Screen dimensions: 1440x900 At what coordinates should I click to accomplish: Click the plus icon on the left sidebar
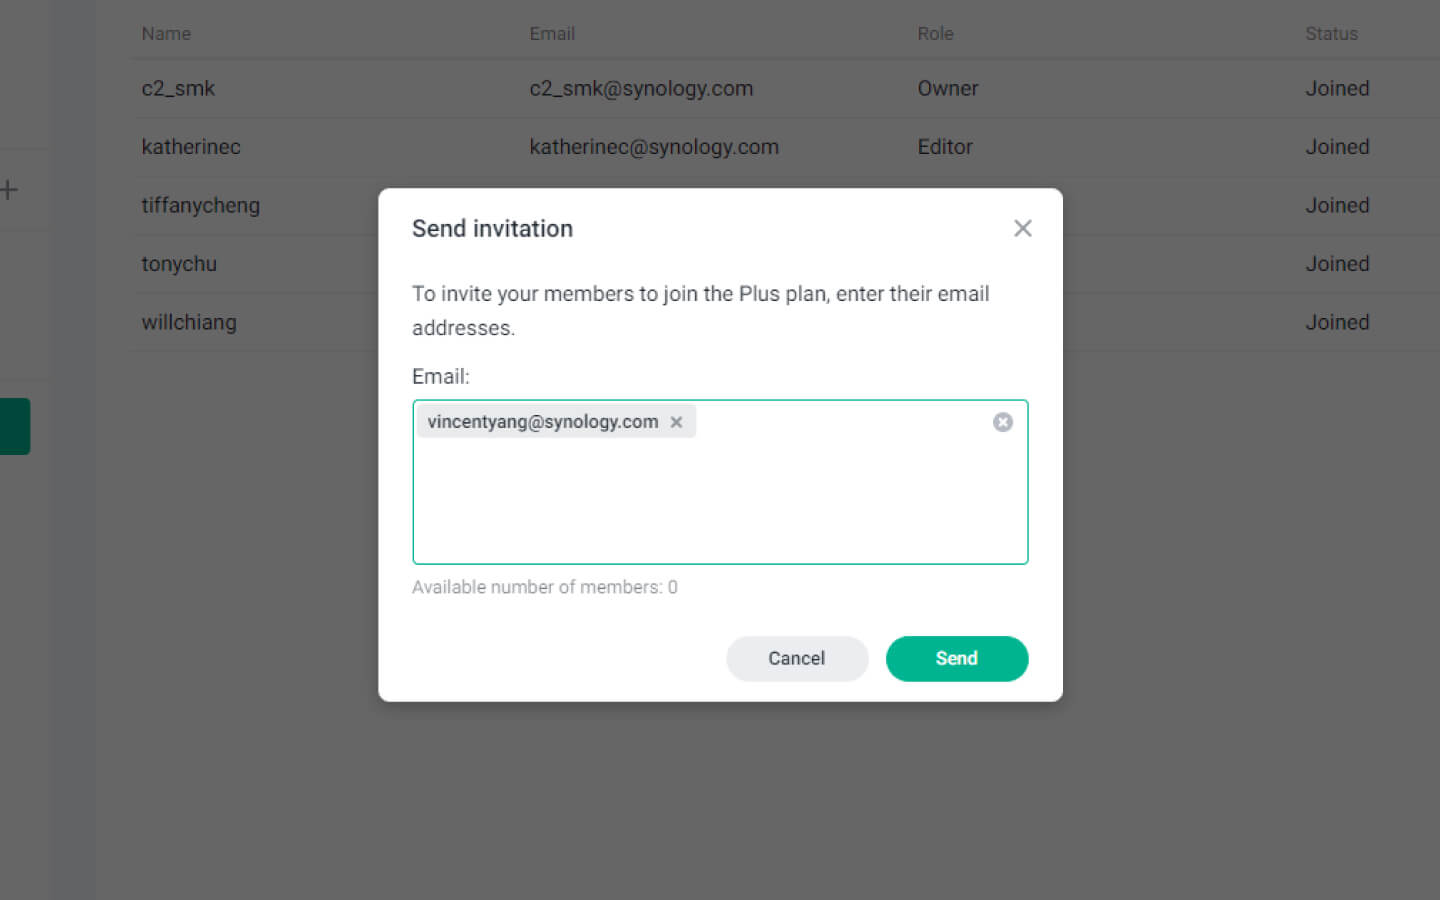[10, 190]
